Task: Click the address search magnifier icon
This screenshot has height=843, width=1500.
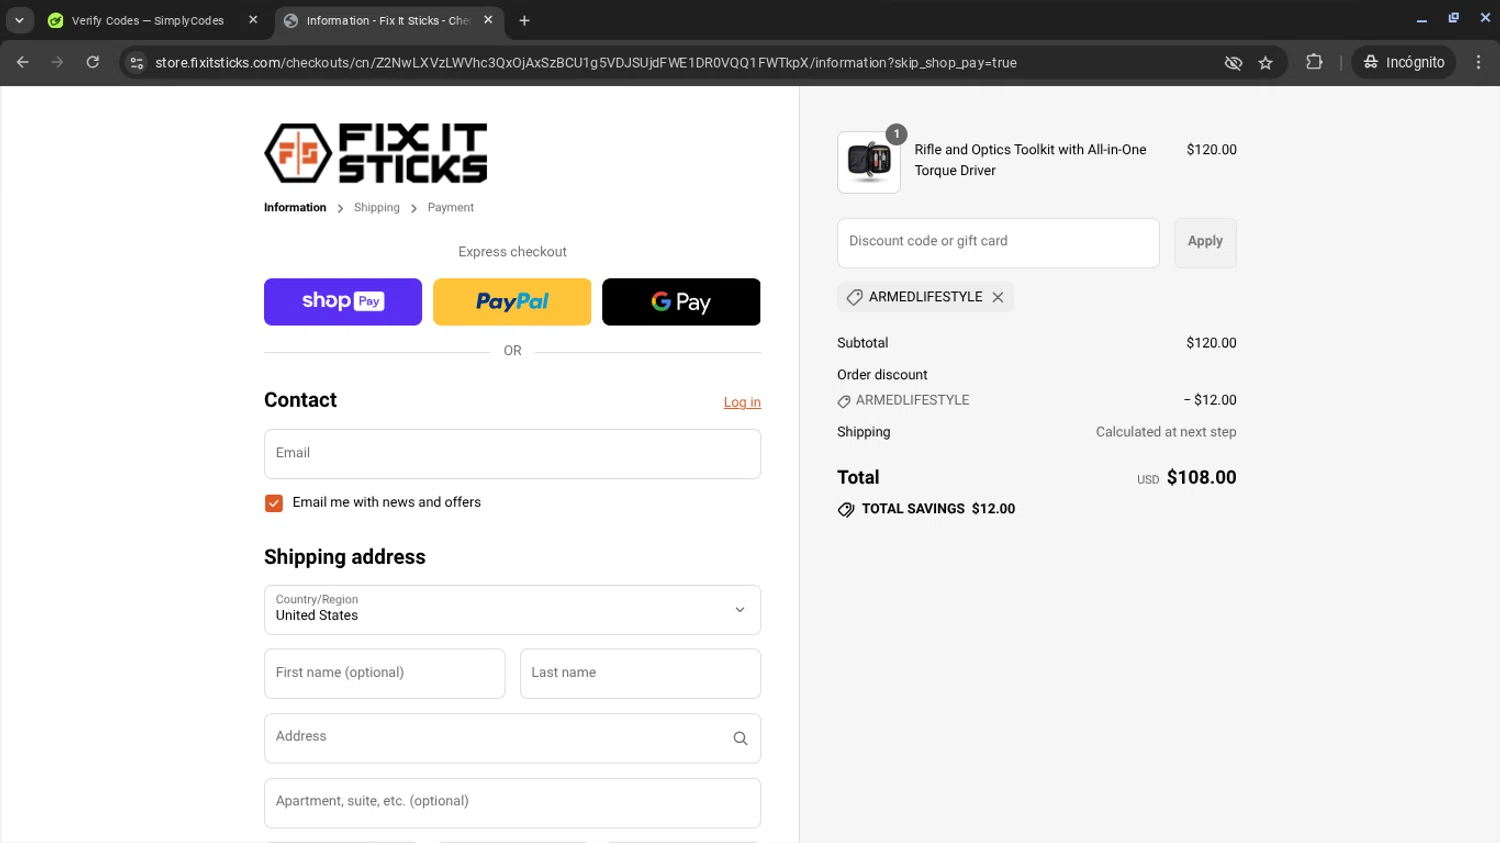Action: [x=740, y=738]
